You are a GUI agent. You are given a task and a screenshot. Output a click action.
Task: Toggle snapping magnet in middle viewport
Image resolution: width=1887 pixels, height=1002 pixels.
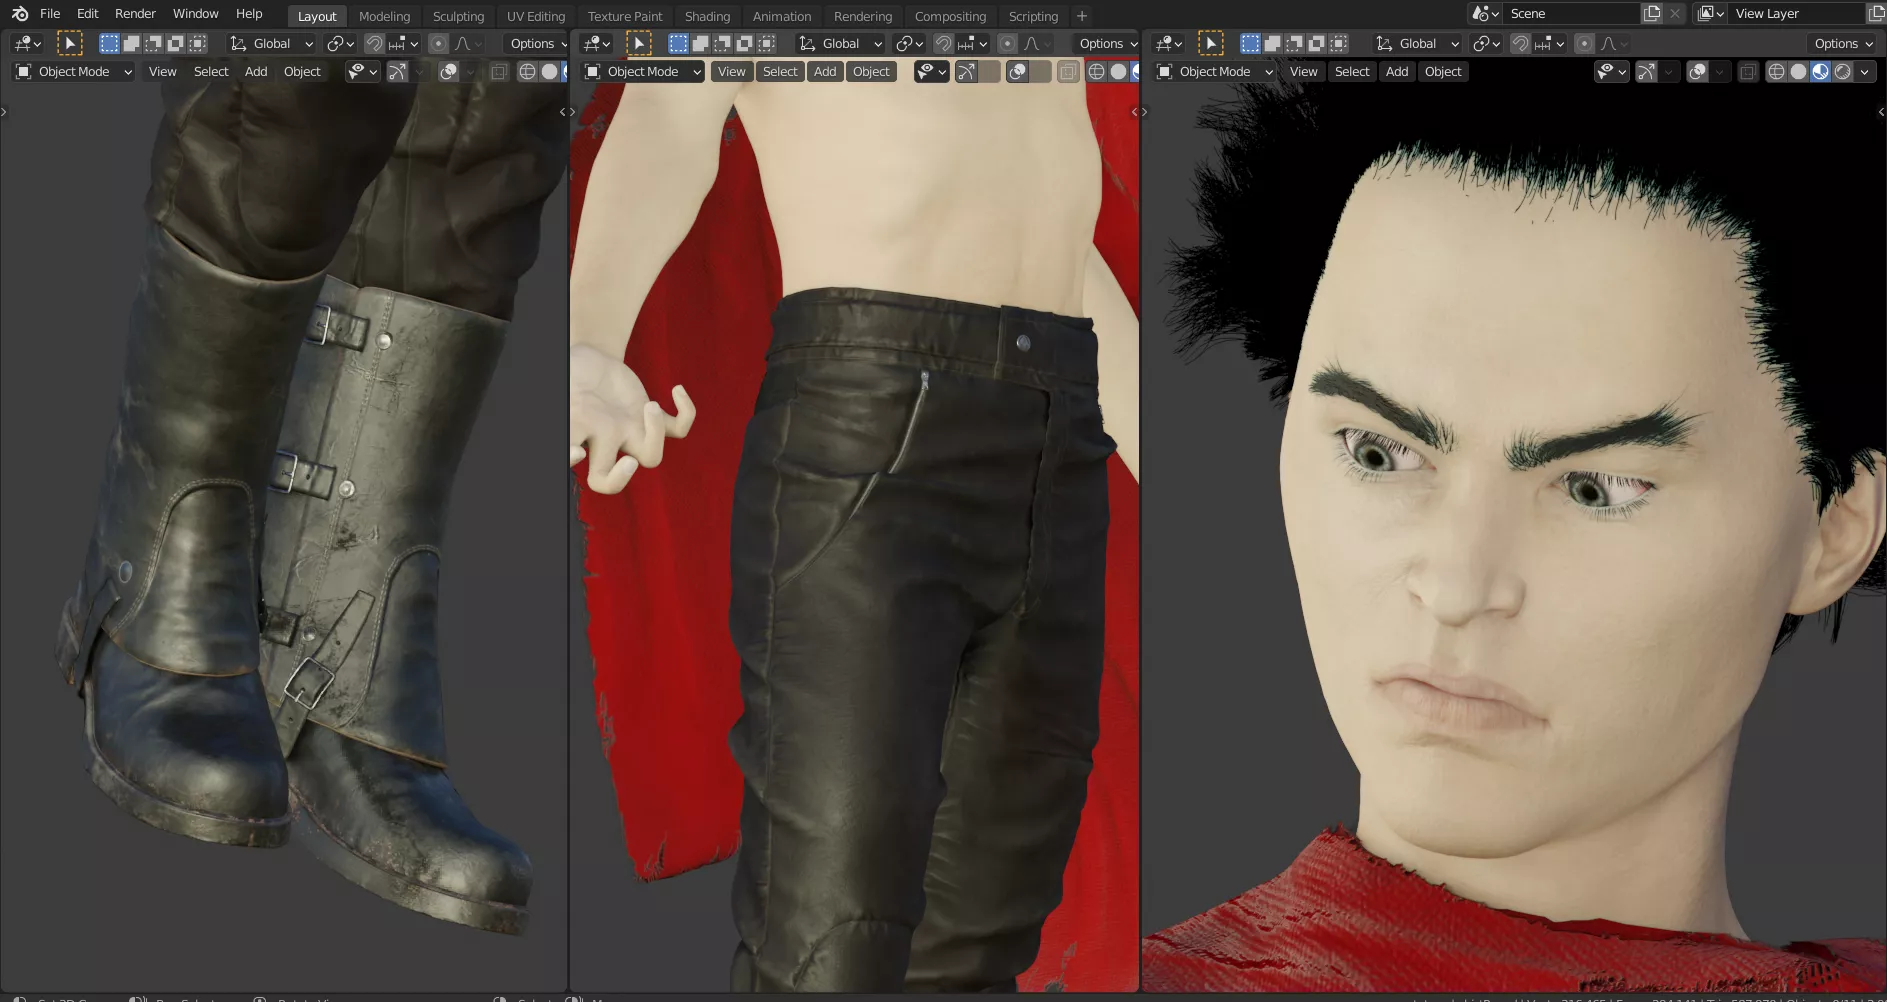tap(942, 44)
